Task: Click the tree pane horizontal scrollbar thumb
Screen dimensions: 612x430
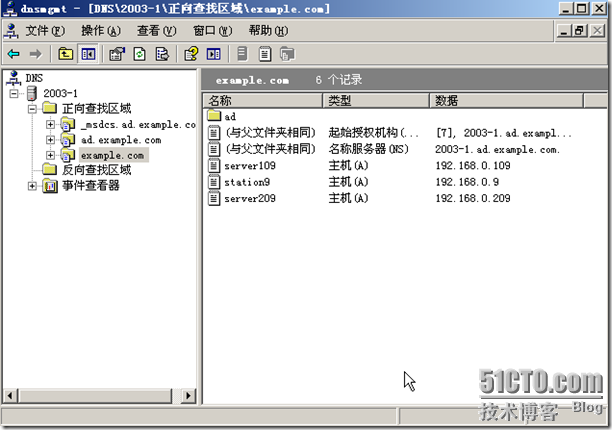Action: (x=95, y=396)
